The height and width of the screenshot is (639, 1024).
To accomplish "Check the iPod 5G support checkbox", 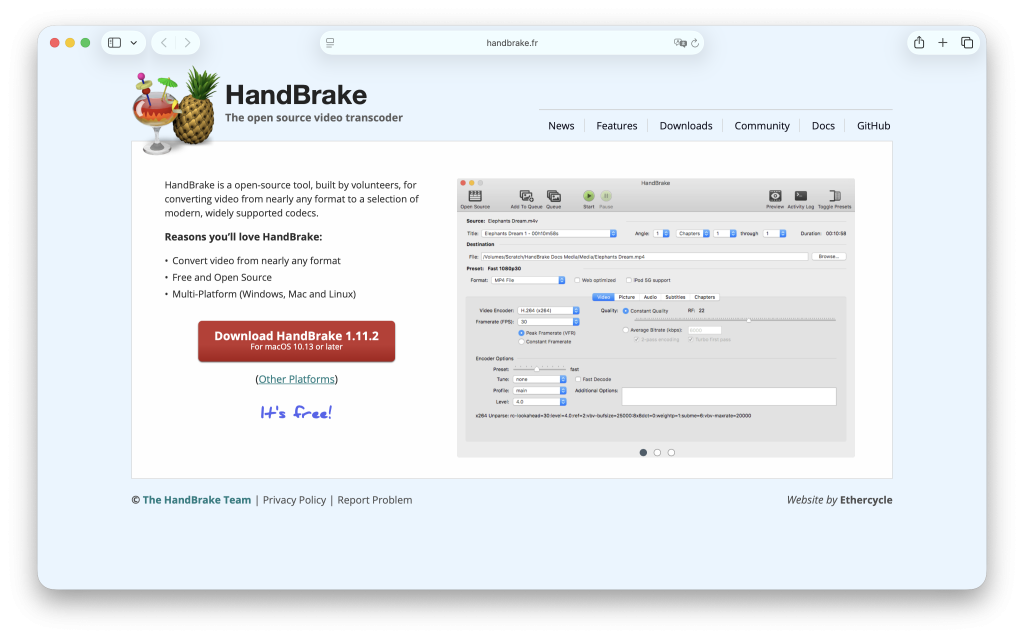I will tap(629, 280).
